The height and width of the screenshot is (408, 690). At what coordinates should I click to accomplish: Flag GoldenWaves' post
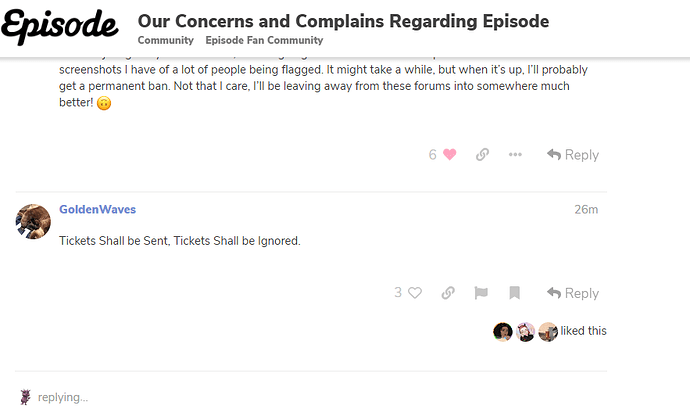click(481, 293)
